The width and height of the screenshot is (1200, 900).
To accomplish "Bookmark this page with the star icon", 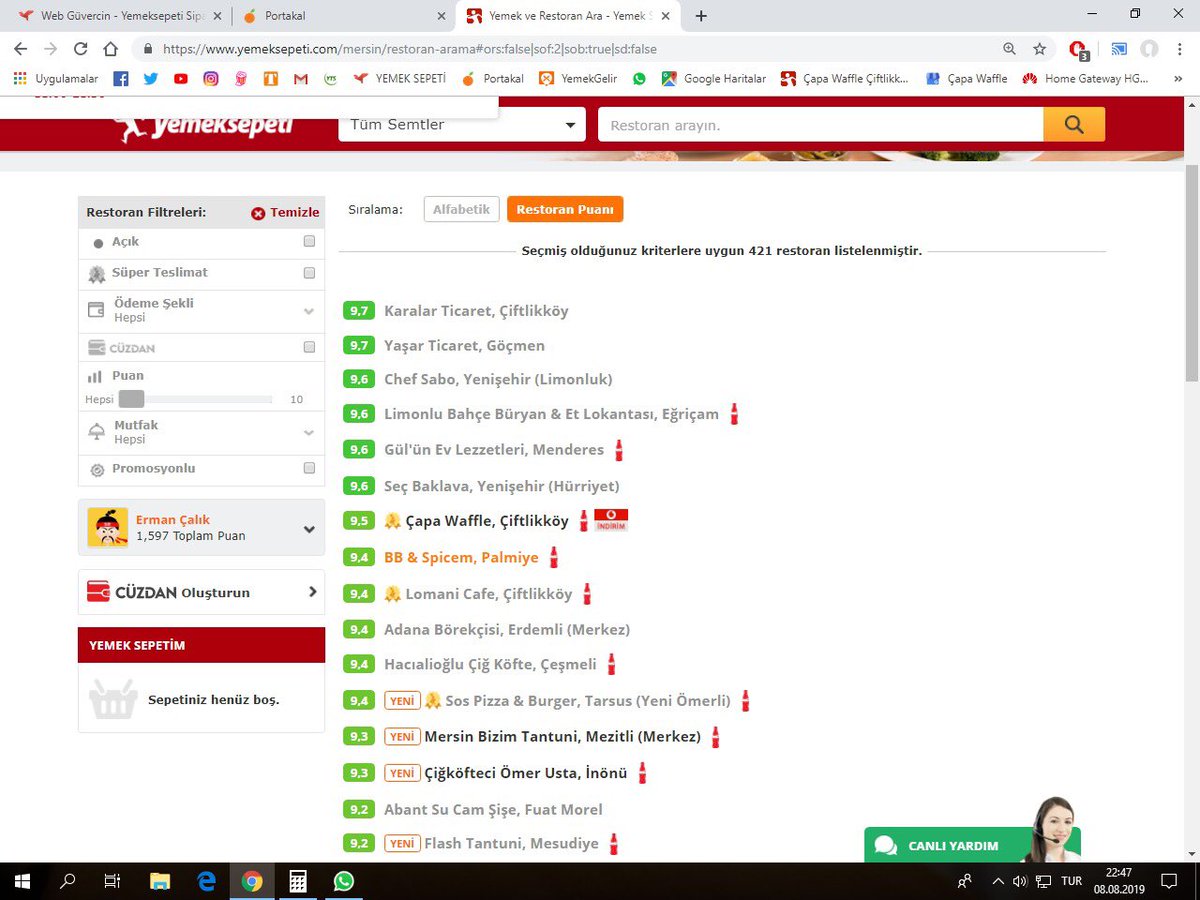I will [x=1040, y=48].
